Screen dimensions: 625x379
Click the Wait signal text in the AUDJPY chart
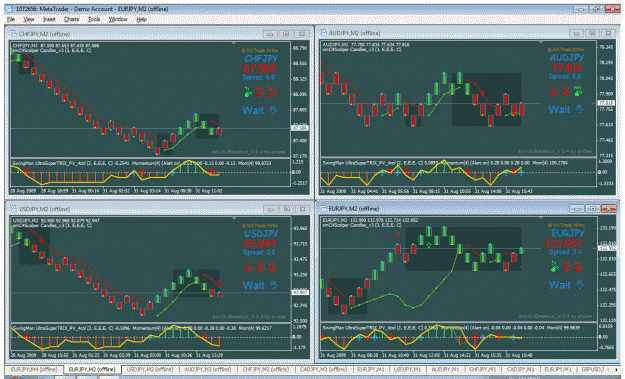pyautogui.click(x=559, y=109)
